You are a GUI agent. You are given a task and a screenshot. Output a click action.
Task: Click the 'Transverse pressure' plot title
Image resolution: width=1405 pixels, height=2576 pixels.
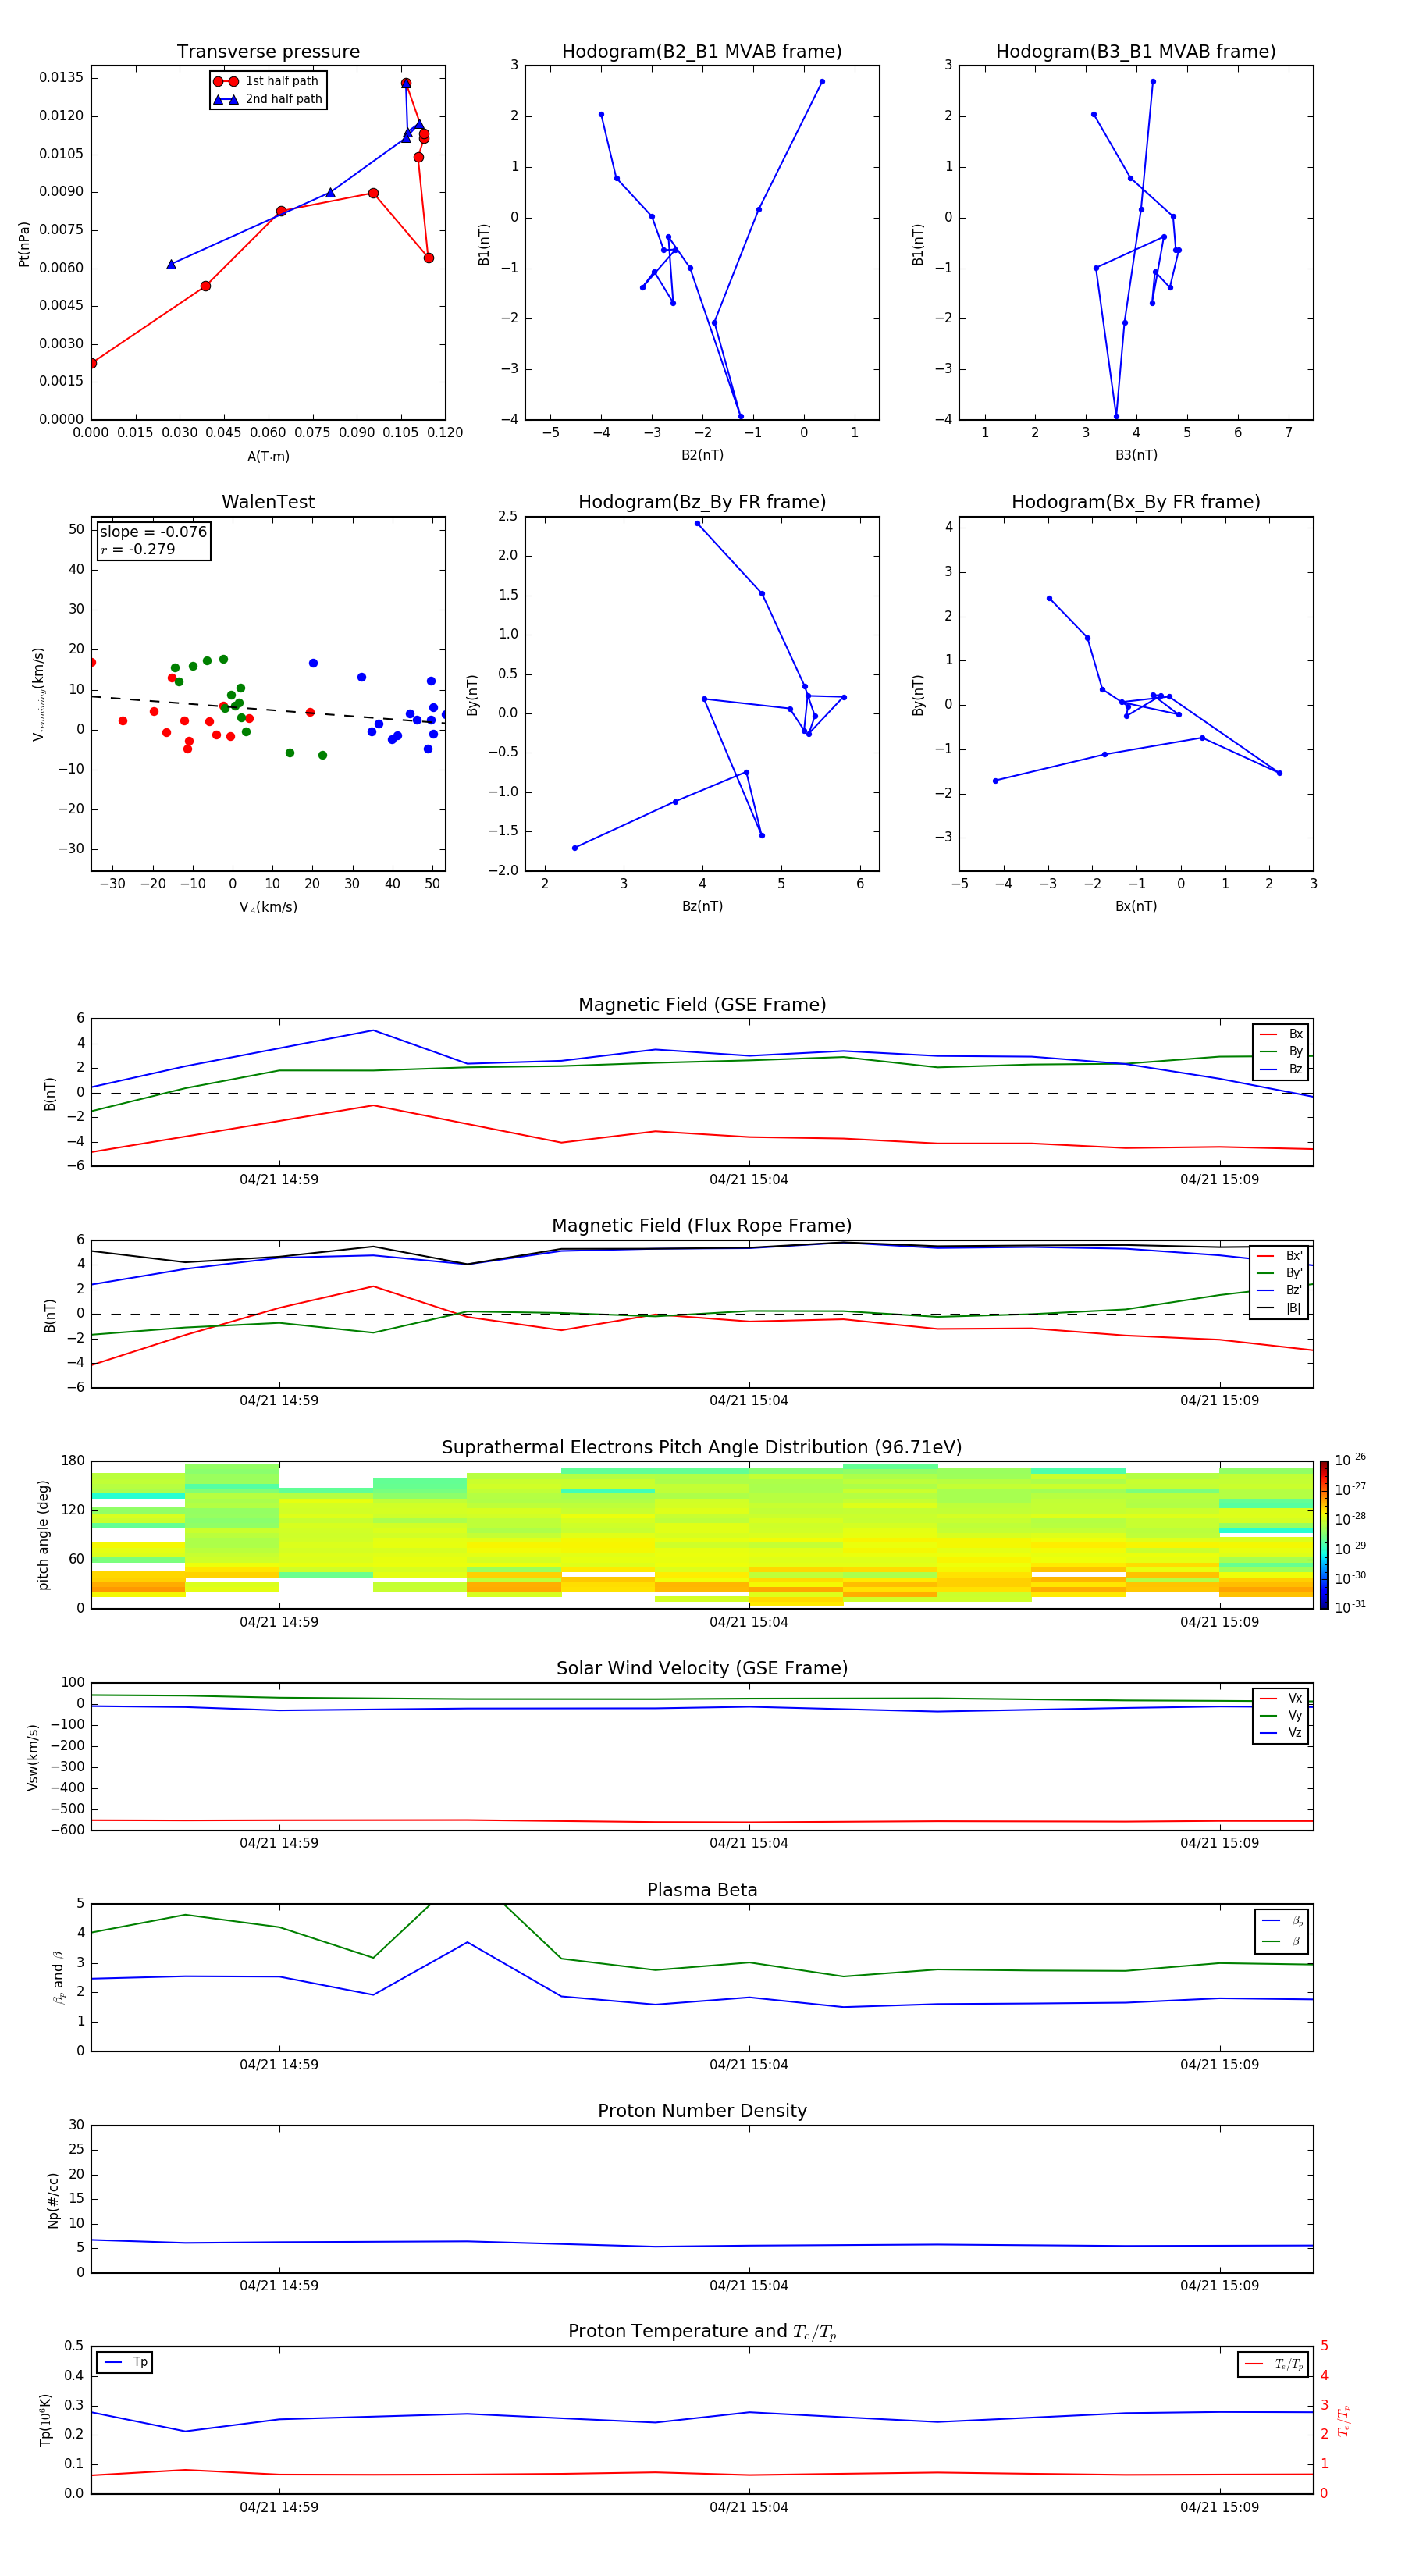pyautogui.click(x=268, y=52)
